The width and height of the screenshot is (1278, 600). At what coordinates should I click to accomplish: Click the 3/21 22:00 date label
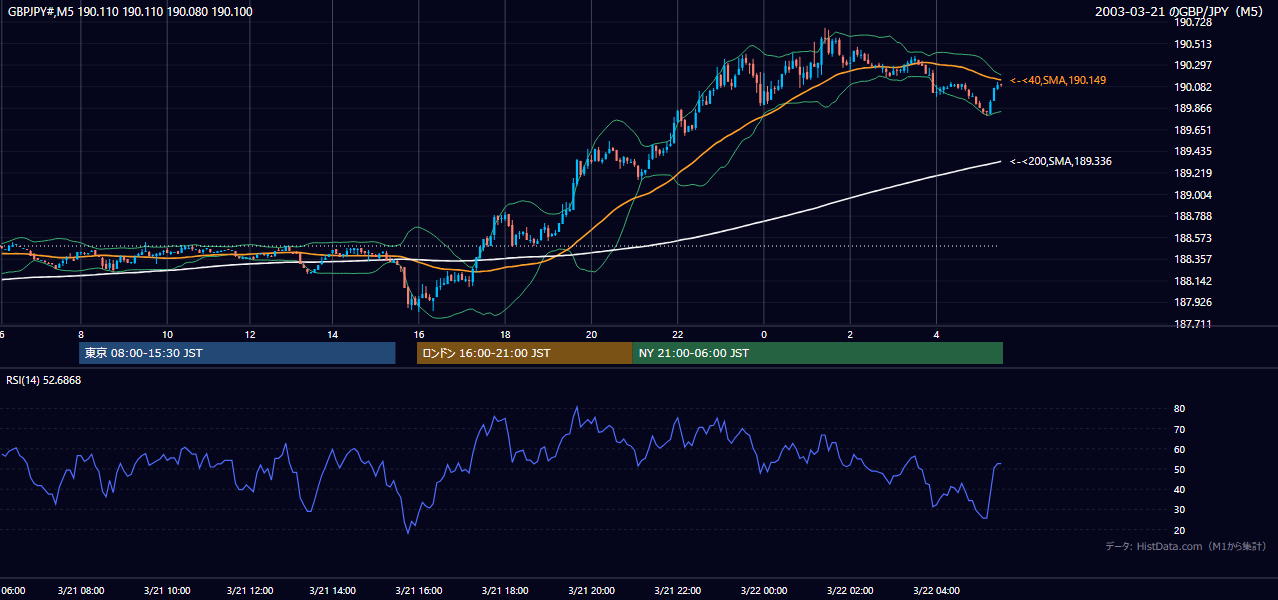[x=677, y=591]
